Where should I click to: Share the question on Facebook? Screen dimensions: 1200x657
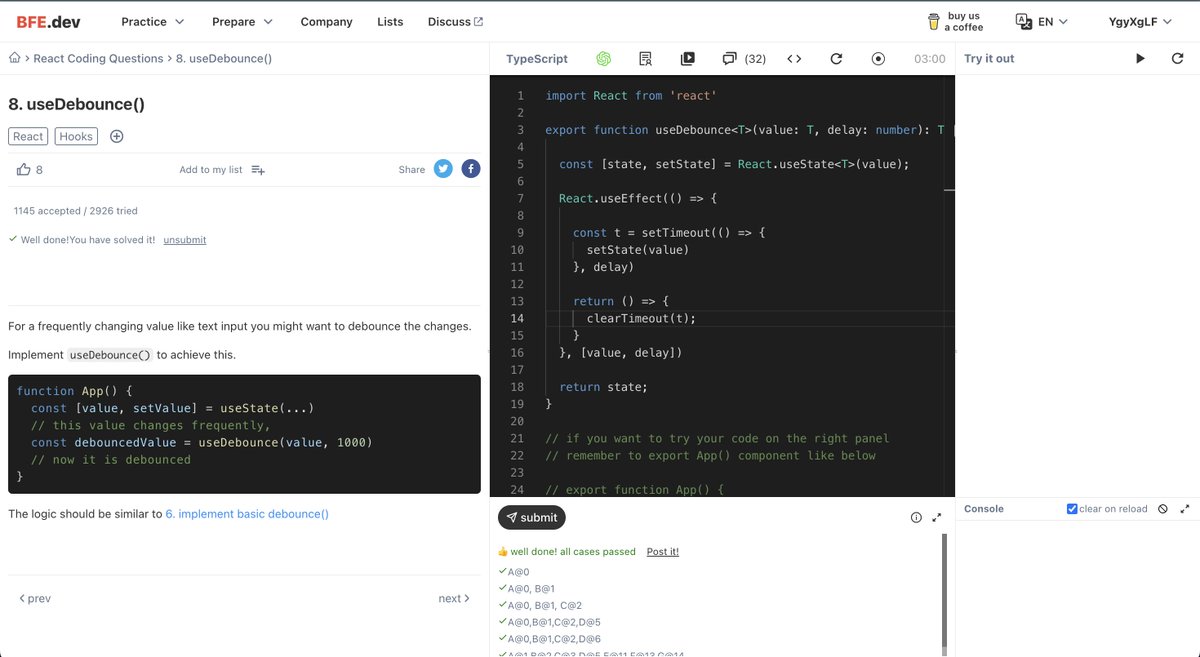click(470, 168)
